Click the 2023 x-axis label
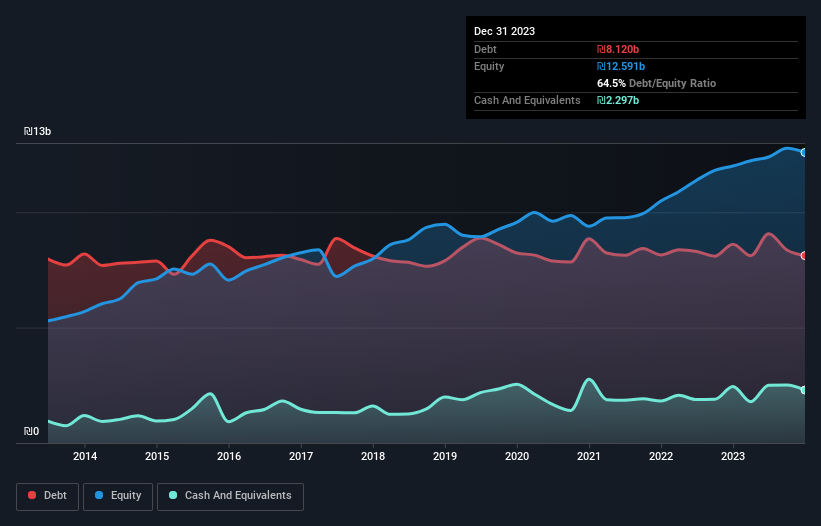The height and width of the screenshot is (526, 821). [733, 456]
